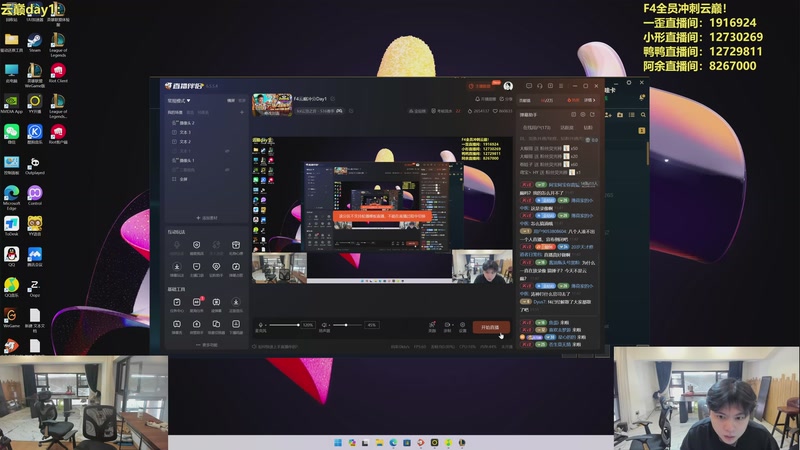Image resolution: width=800 pixels, height=450 pixels.
Task: Expand 详情 arrow in right panel
Action: pyautogui.click(x=590, y=100)
